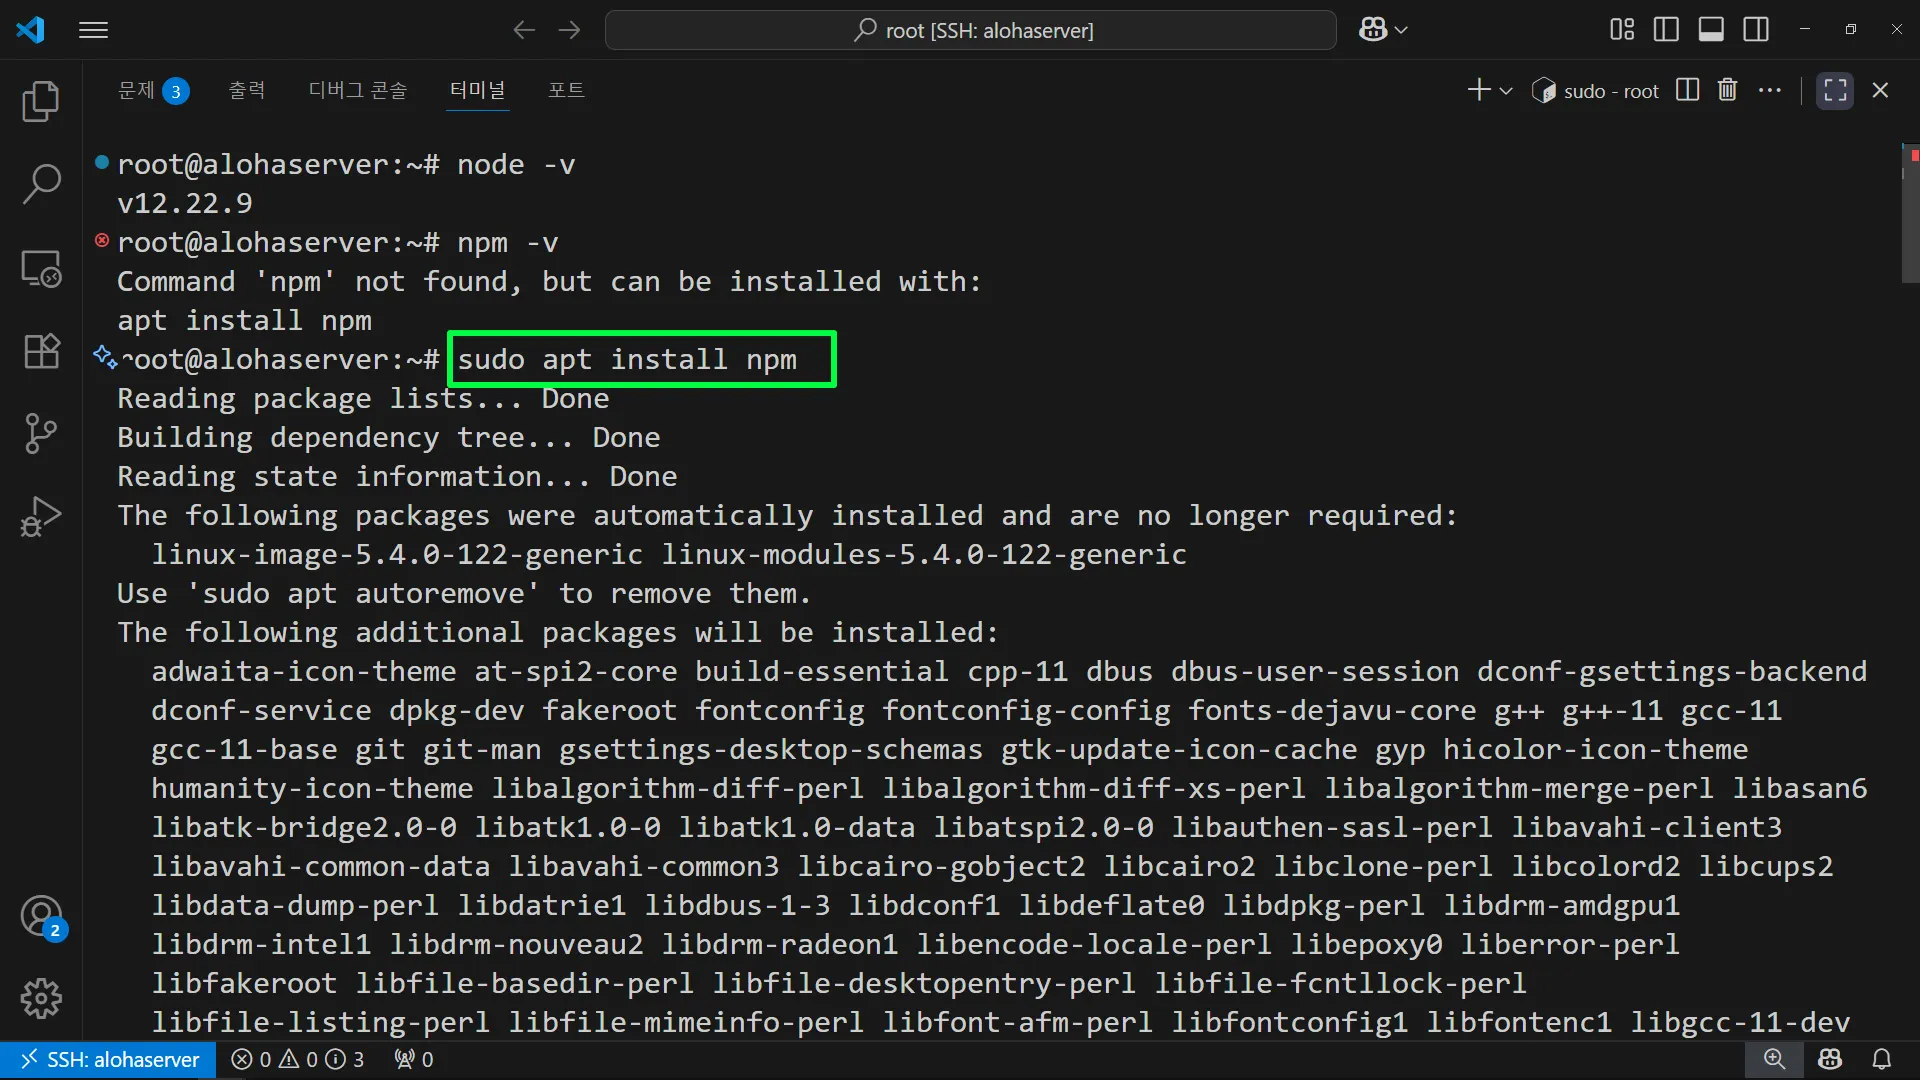Switch to the 문제 (Problems) tab
This screenshot has width=1920, height=1080.
point(137,90)
